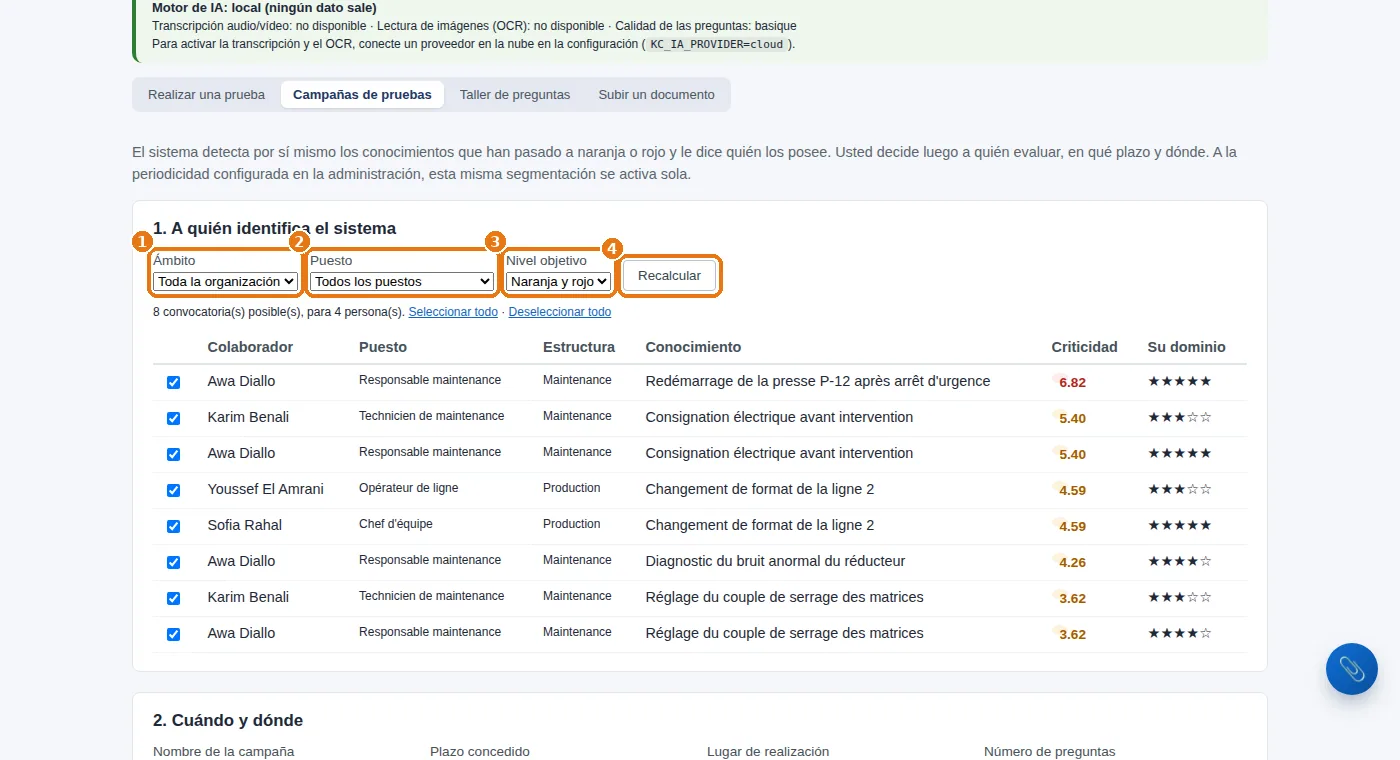Select the Campañas de pruebas tab
This screenshot has height=760, width=1400.
pos(362,95)
